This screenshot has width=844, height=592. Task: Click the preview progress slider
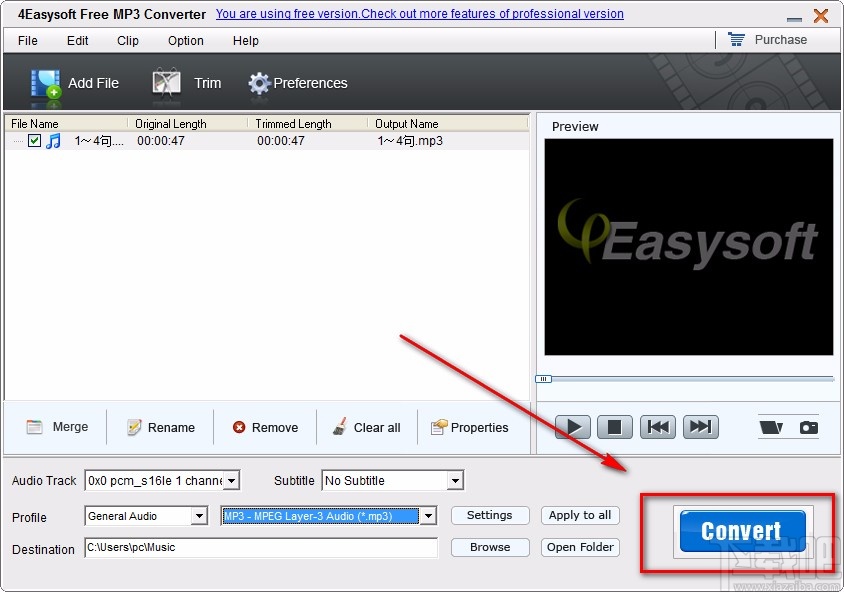tap(544, 379)
